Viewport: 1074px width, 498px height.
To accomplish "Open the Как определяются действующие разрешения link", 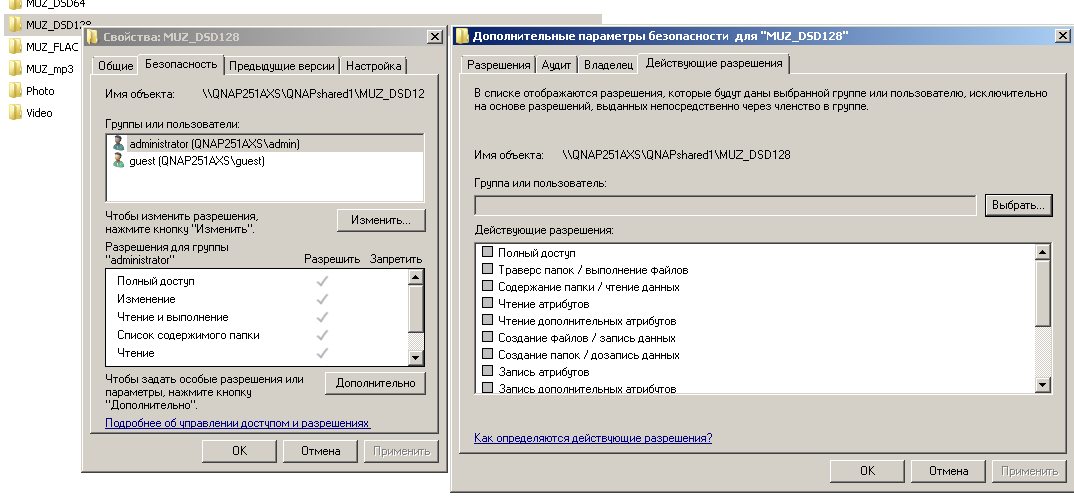I will click(x=593, y=438).
